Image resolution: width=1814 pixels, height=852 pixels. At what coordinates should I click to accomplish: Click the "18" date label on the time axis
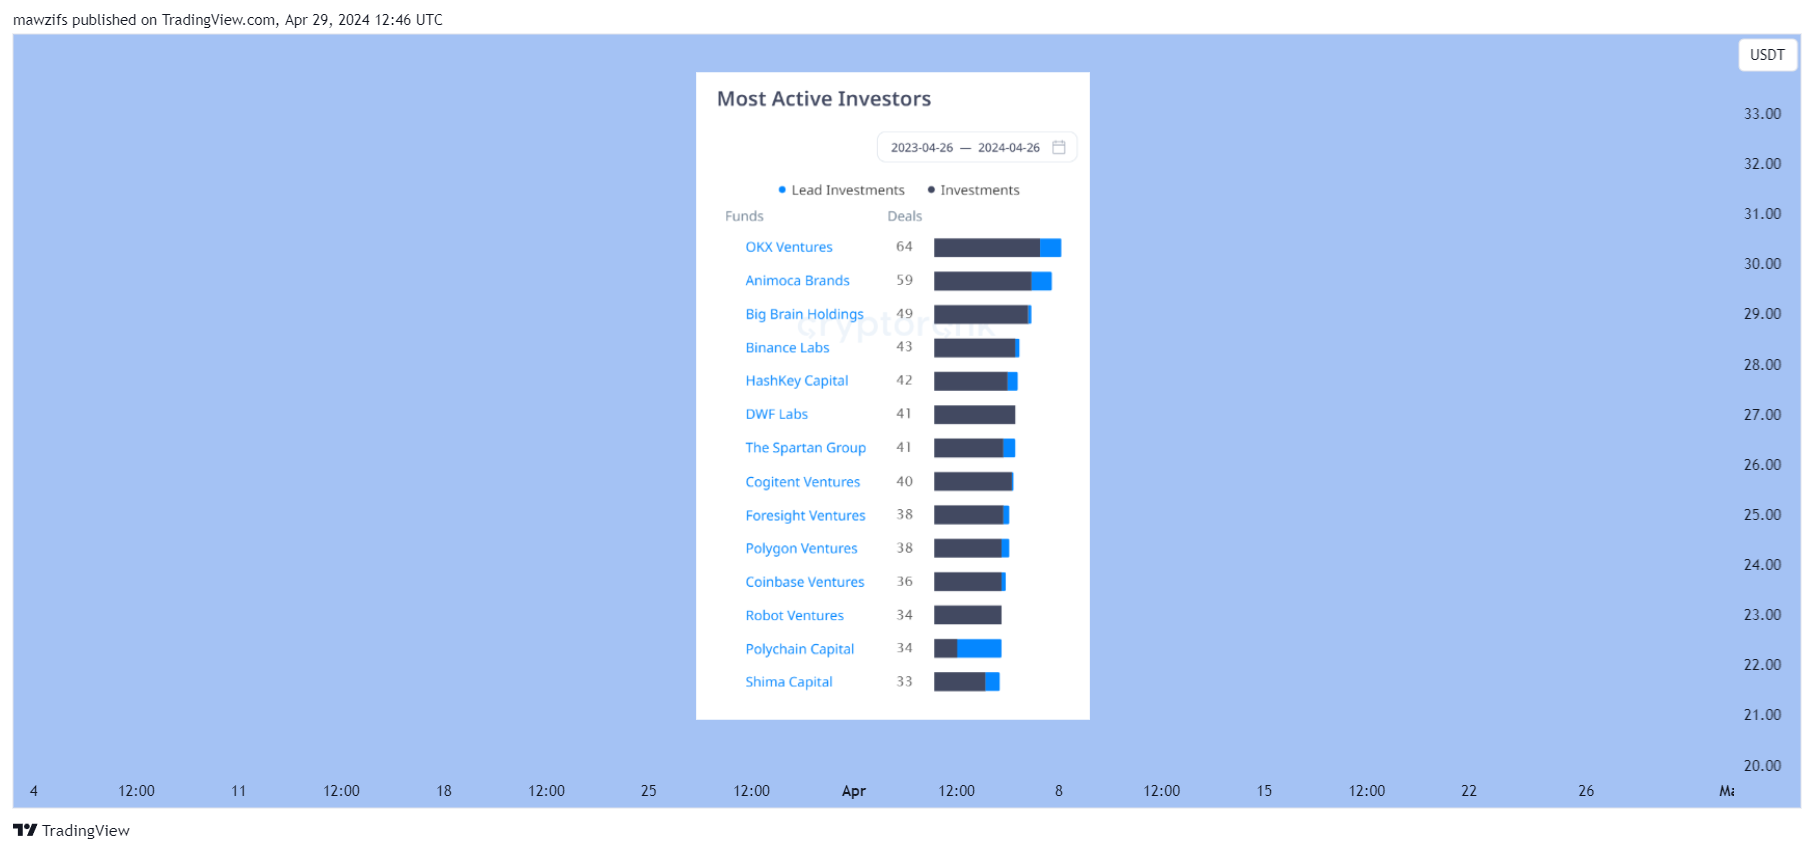click(x=444, y=791)
